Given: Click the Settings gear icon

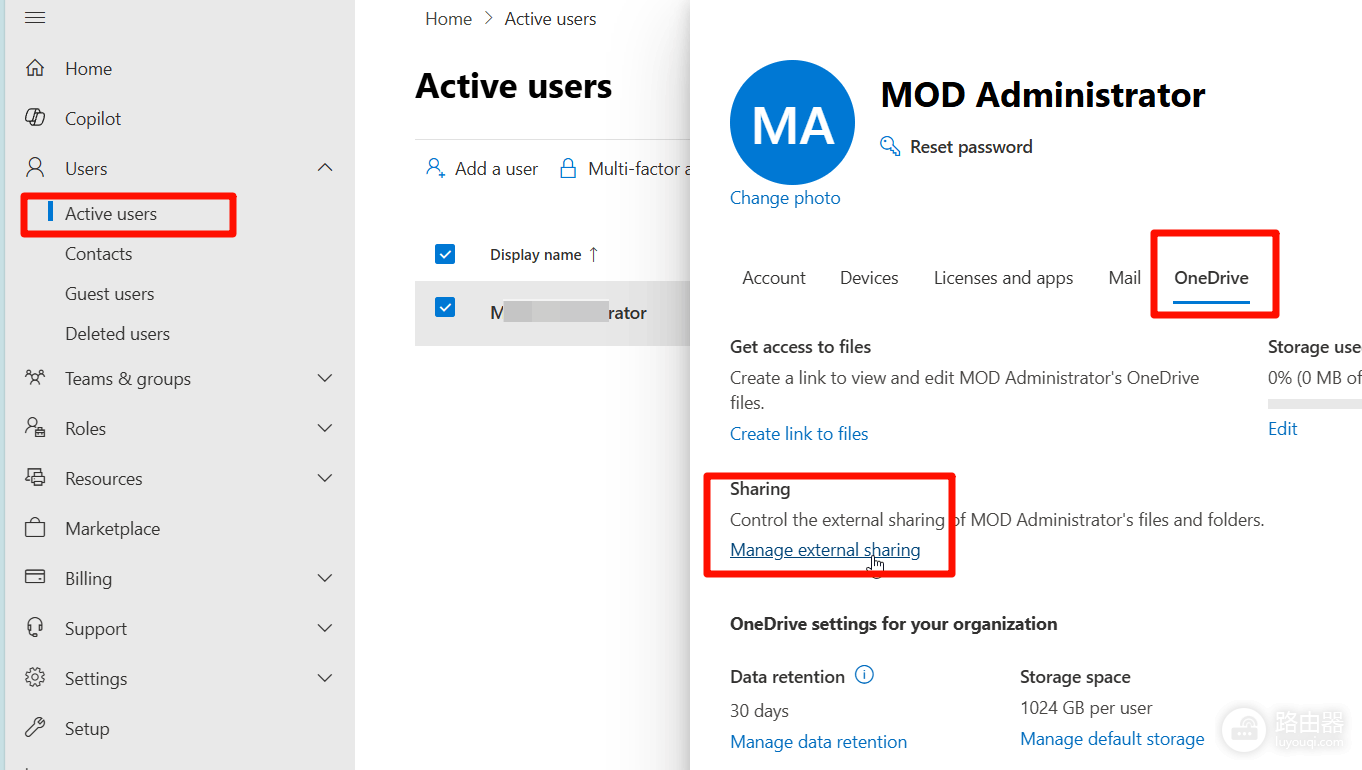Looking at the screenshot, I should pos(35,678).
